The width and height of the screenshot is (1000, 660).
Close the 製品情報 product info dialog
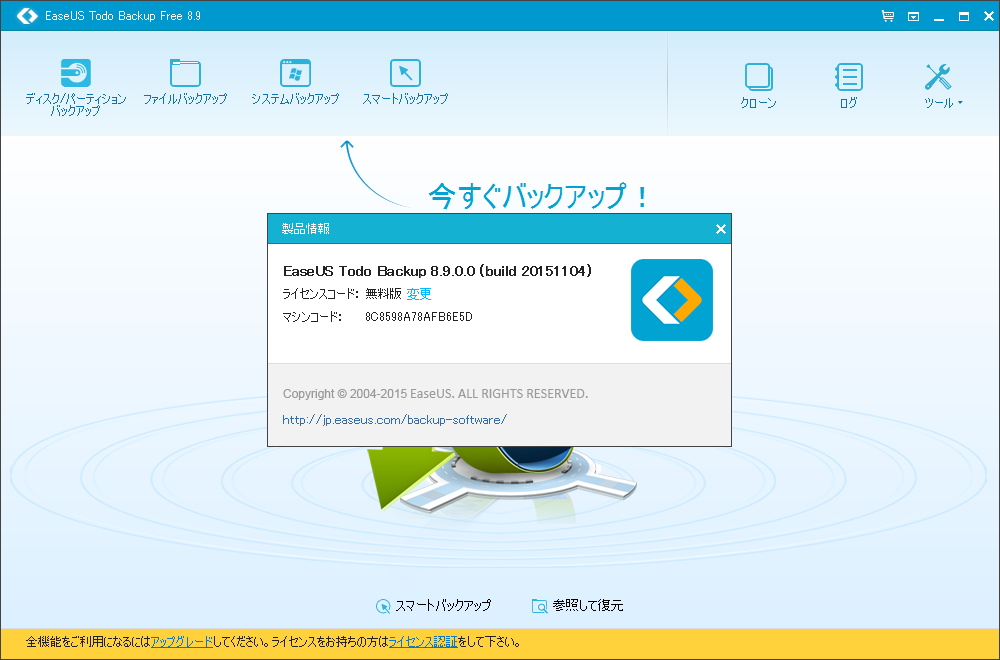click(x=720, y=229)
